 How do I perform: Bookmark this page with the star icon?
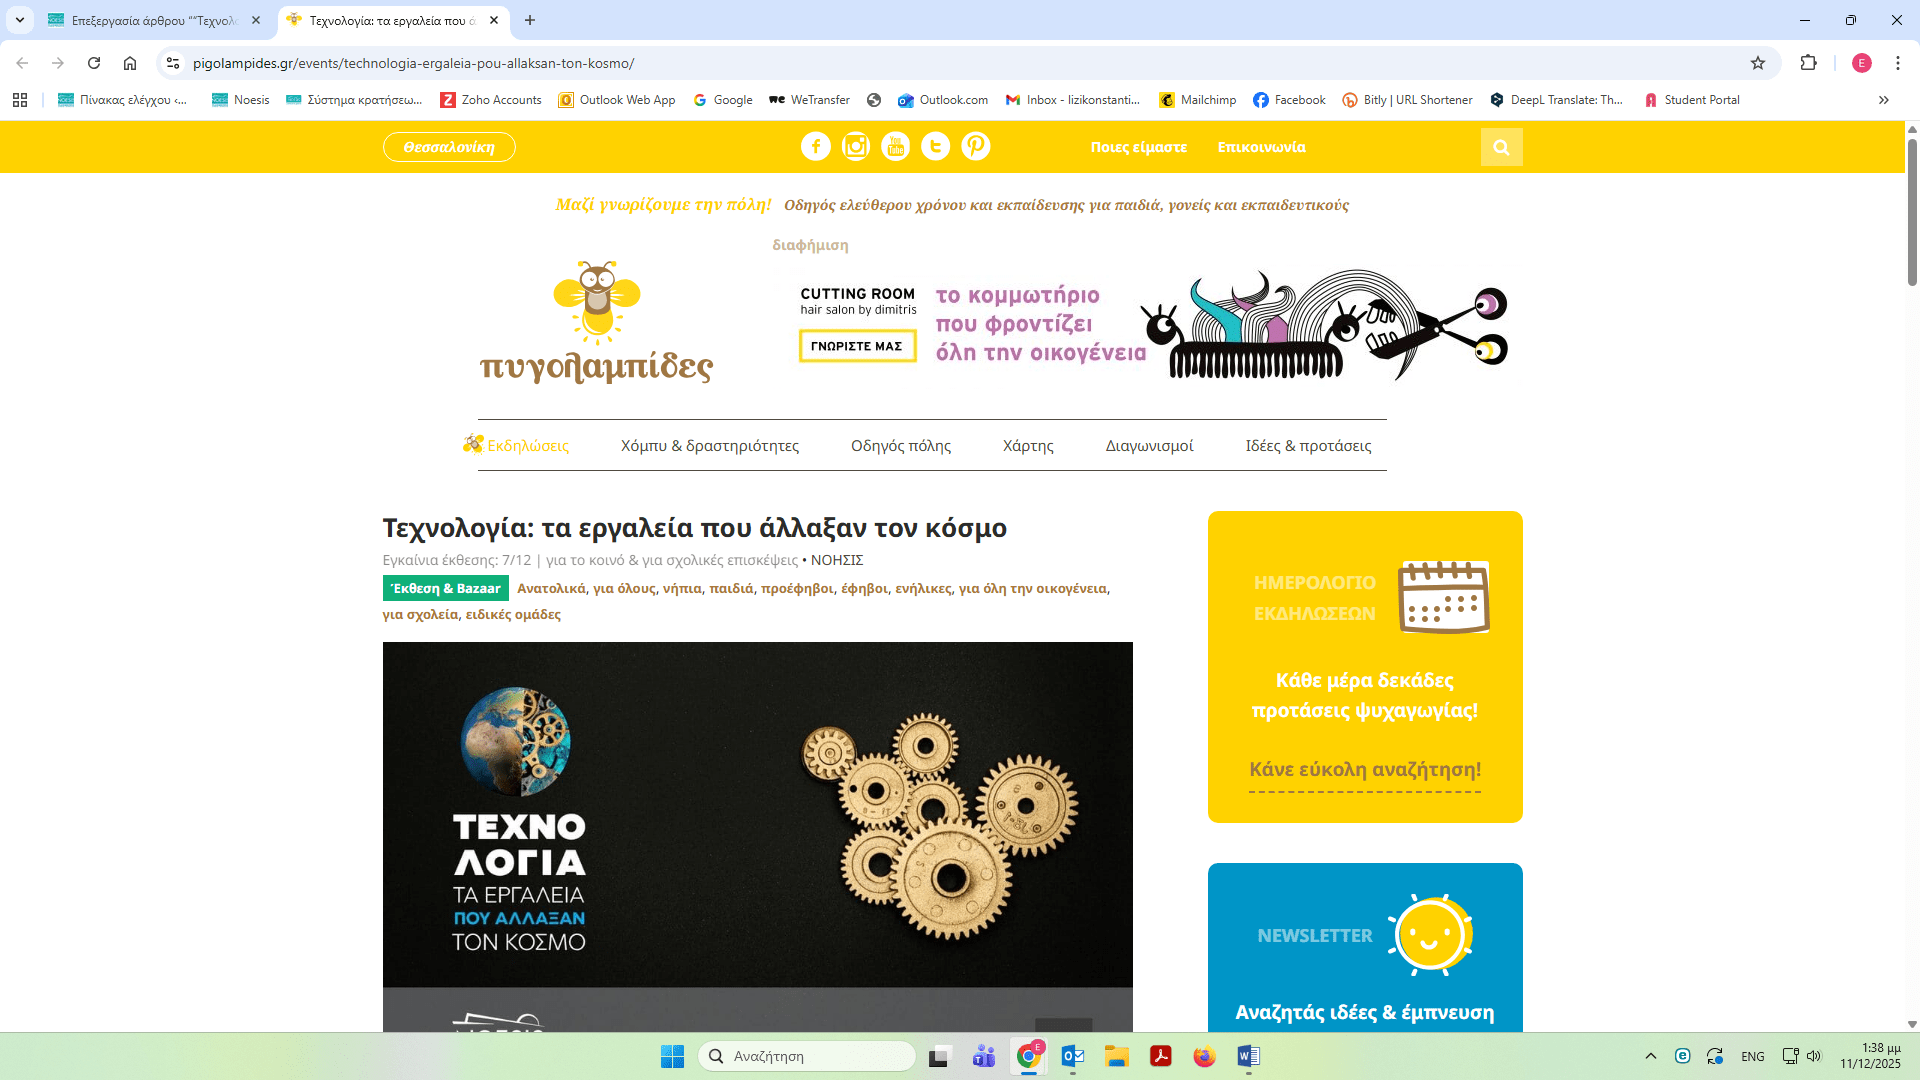1758,63
